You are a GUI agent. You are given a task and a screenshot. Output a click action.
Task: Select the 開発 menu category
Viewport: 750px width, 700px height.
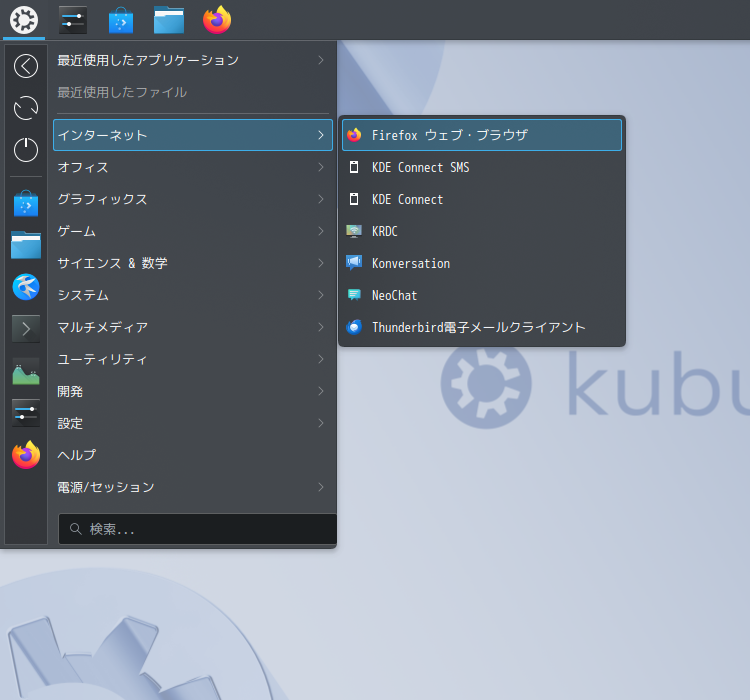point(193,391)
